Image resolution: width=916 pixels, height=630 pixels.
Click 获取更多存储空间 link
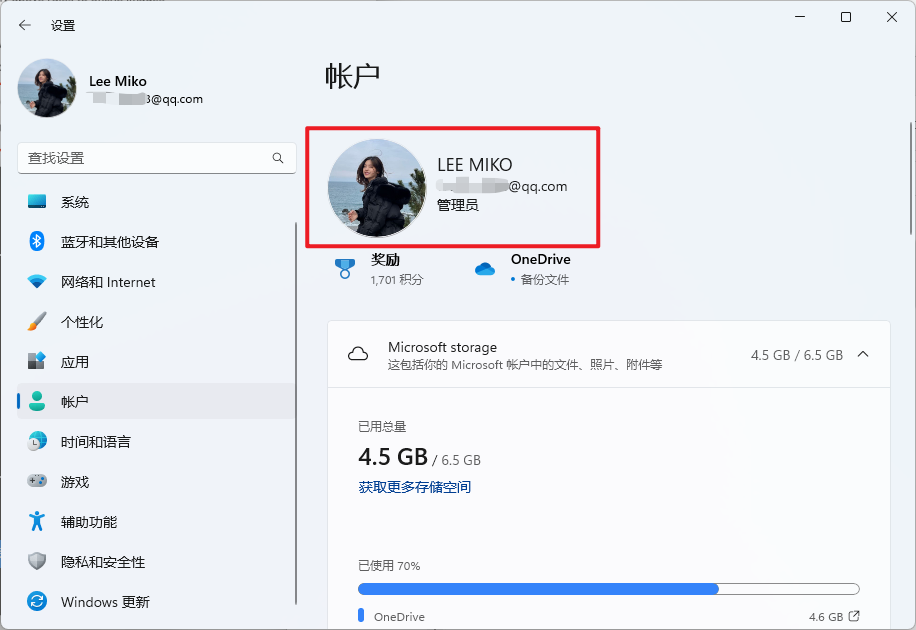click(414, 487)
